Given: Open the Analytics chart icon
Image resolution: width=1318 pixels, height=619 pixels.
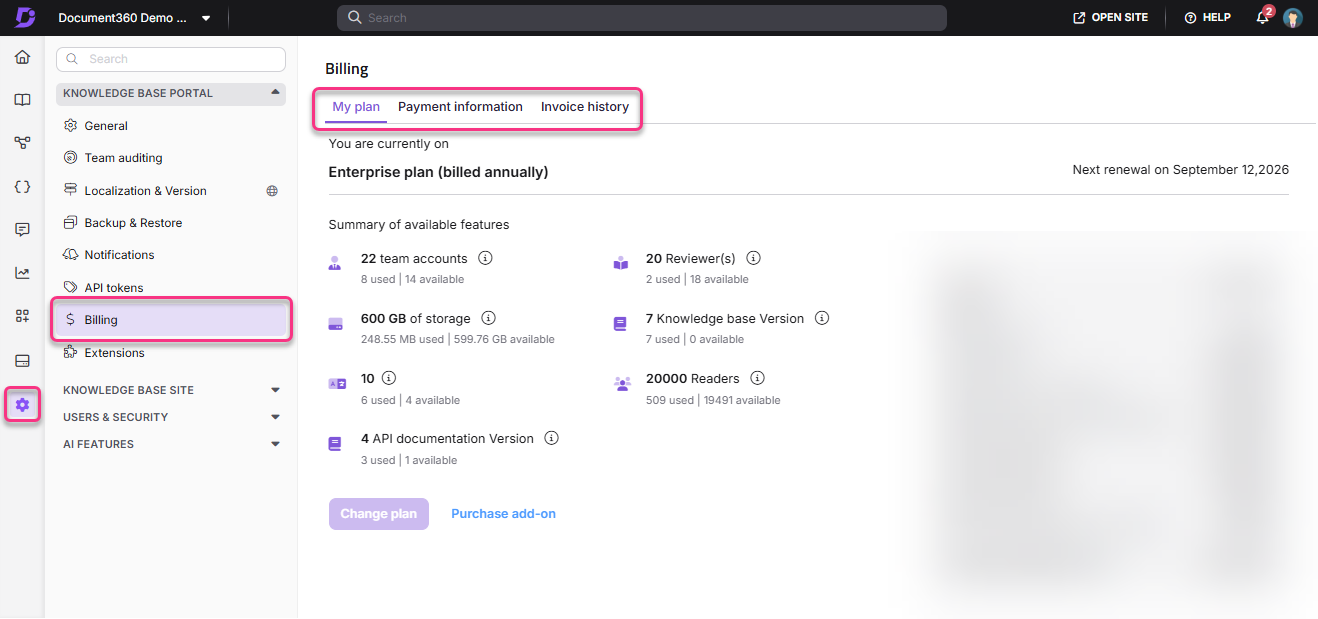Looking at the screenshot, I should coord(22,273).
